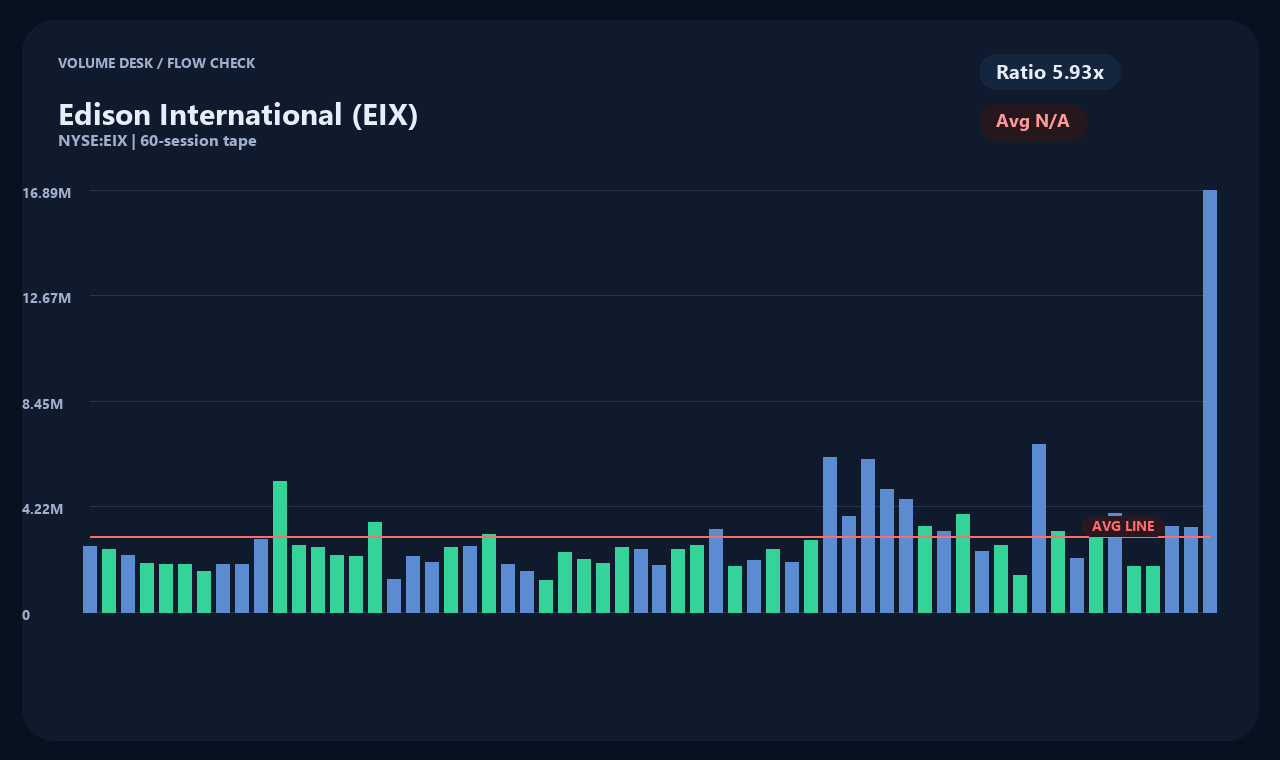Screen dimensions: 1280x760
Task: Select the tallest bar at the chart's end
Action: pos(1210,401)
